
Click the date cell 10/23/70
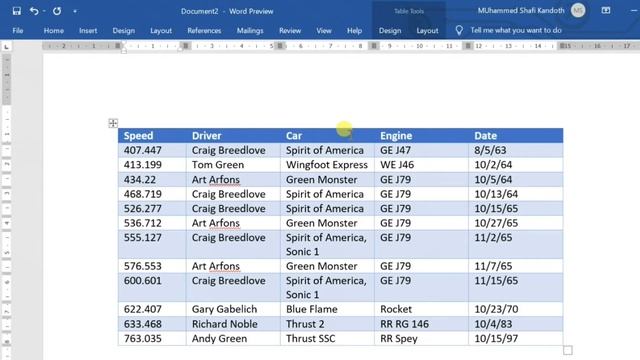coord(516,309)
